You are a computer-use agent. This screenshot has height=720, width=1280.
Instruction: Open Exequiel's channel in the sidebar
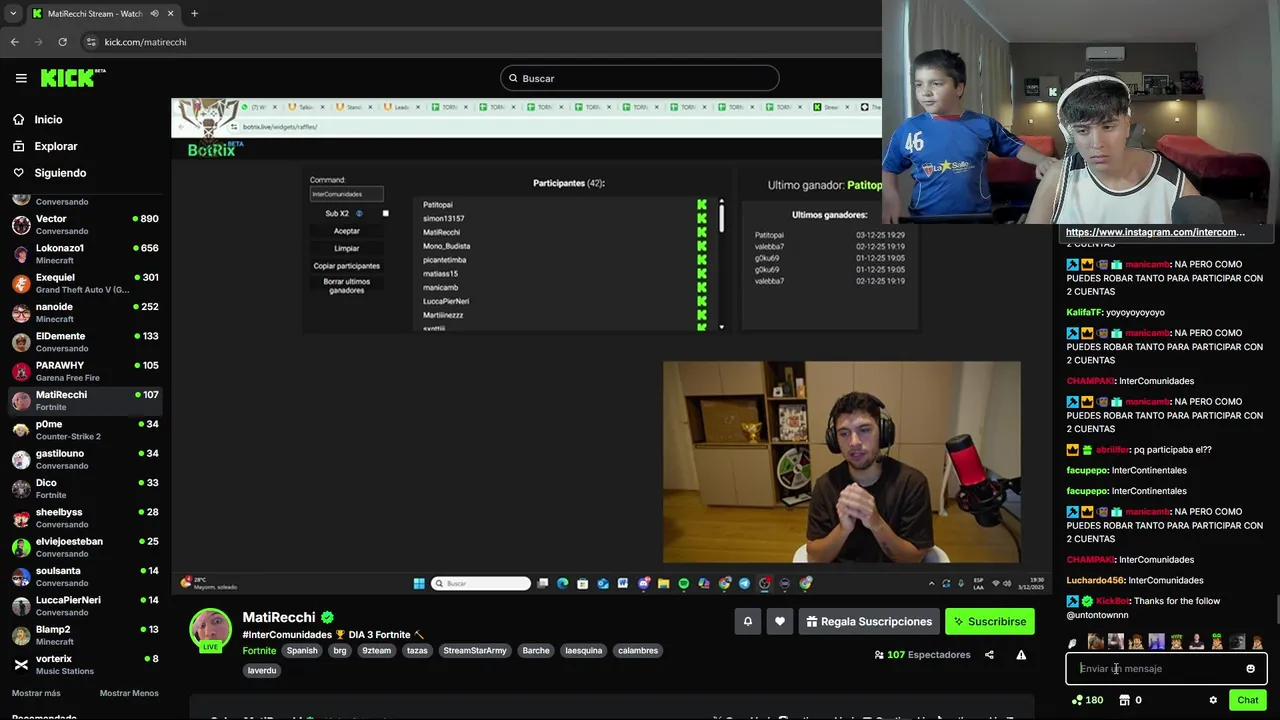pyautogui.click(x=85, y=283)
